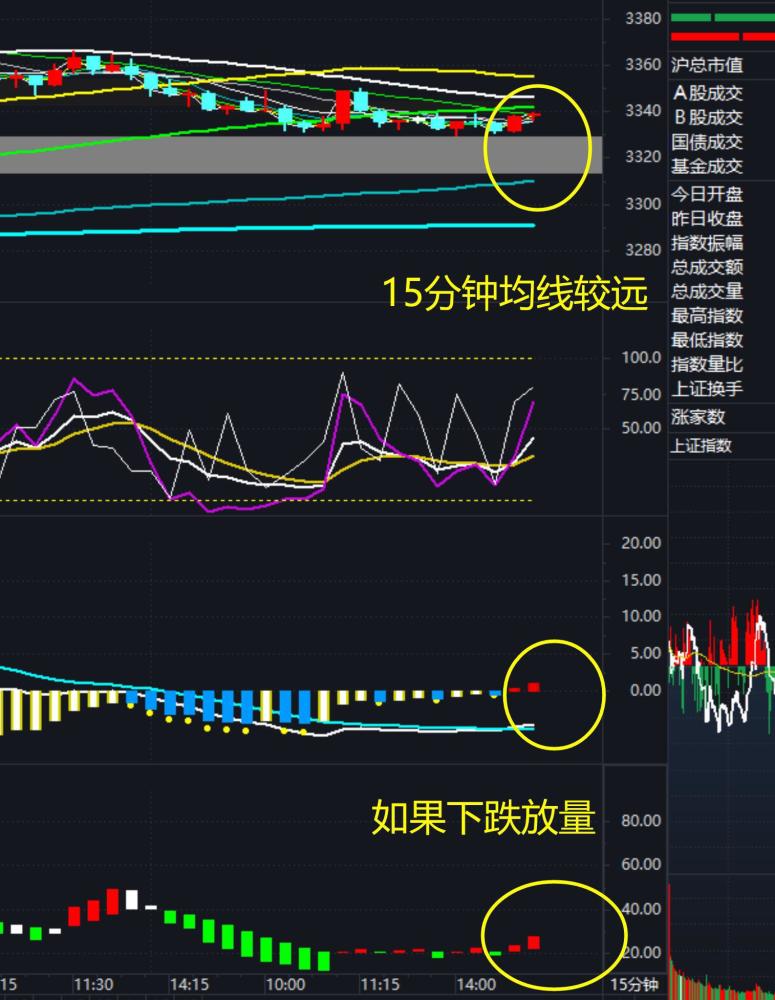The height and width of the screenshot is (1000, 775).
Task: Click the 50.00 oscillator axis value
Action: 642,428
